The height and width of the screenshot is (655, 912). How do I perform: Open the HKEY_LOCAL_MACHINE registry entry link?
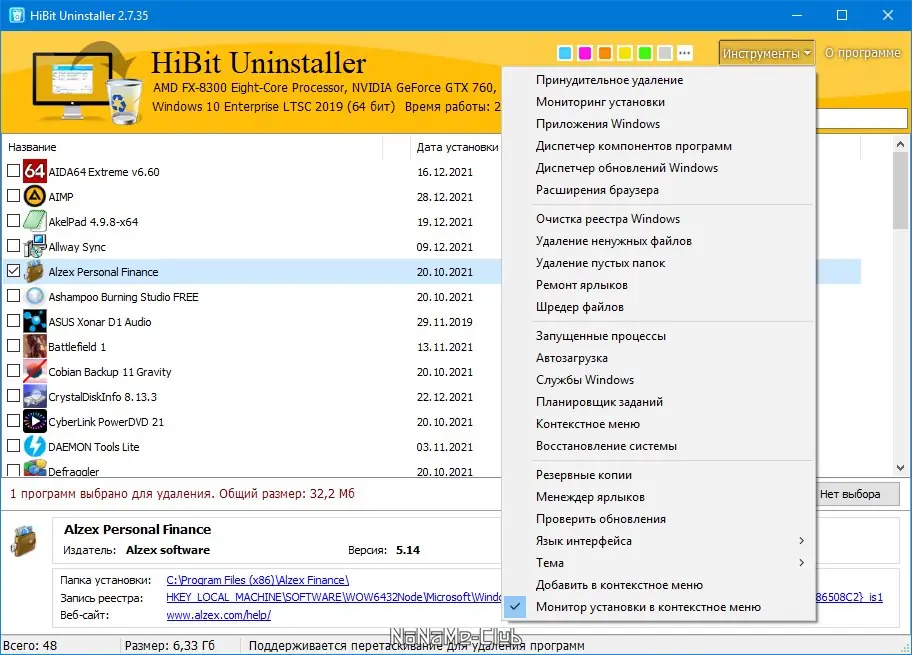point(333,597)
